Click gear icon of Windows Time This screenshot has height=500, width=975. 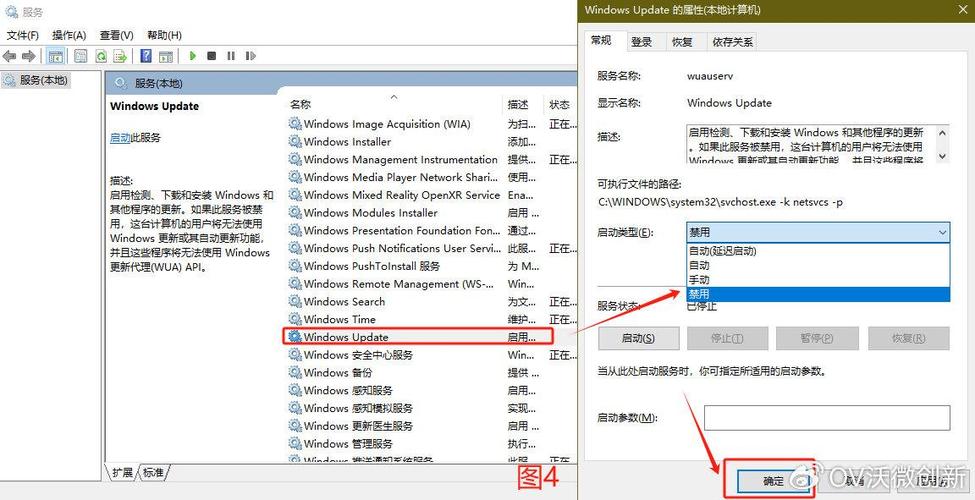[295, 320]
